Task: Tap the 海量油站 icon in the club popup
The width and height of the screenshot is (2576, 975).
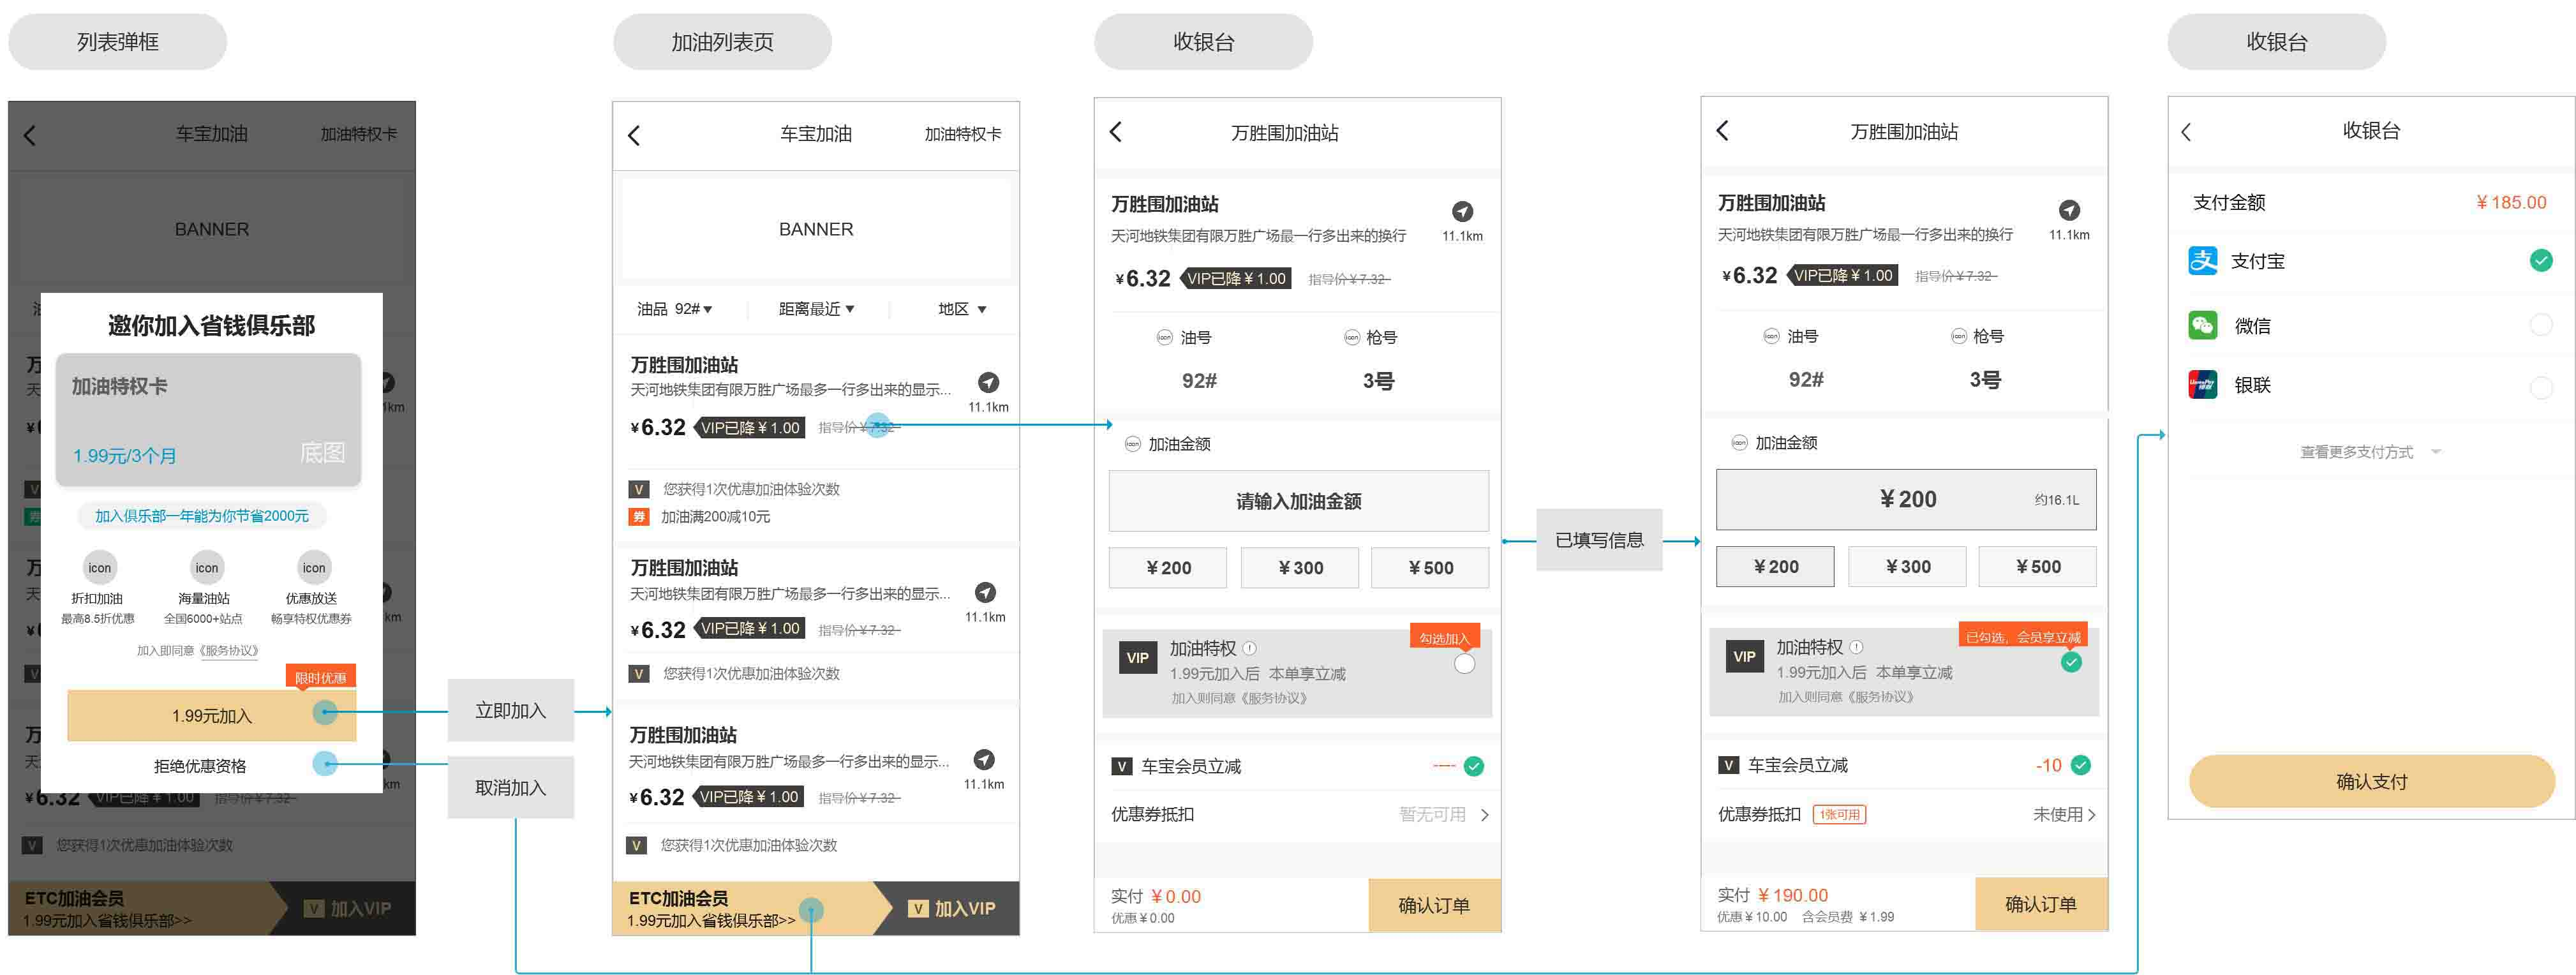Action: (x=206, y=567)
